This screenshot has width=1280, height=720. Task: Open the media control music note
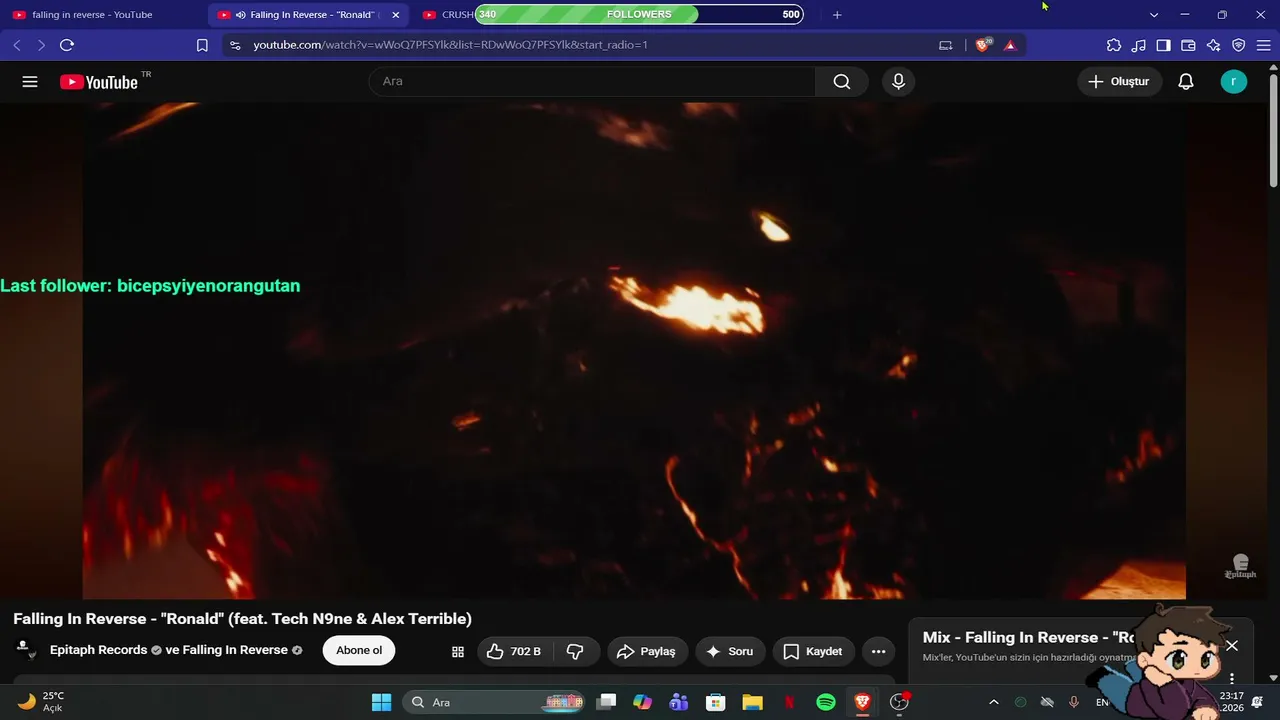[1139, 45]
